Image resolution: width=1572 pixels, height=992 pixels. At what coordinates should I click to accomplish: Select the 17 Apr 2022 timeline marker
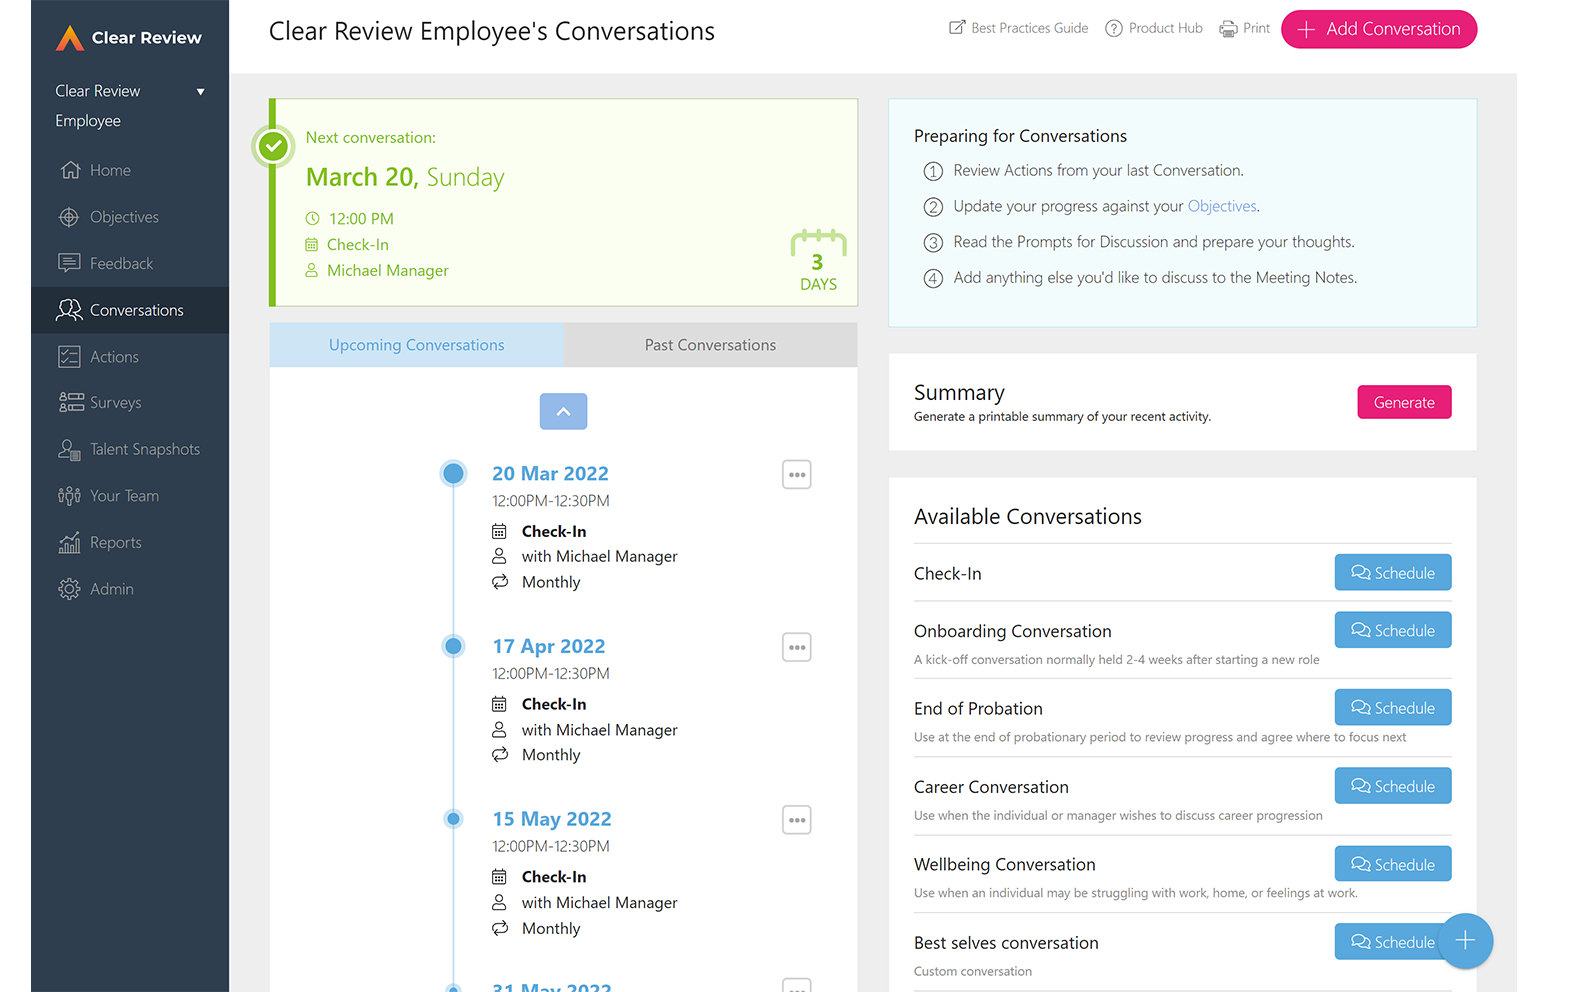pyautogui.click(x=453, y=646)
